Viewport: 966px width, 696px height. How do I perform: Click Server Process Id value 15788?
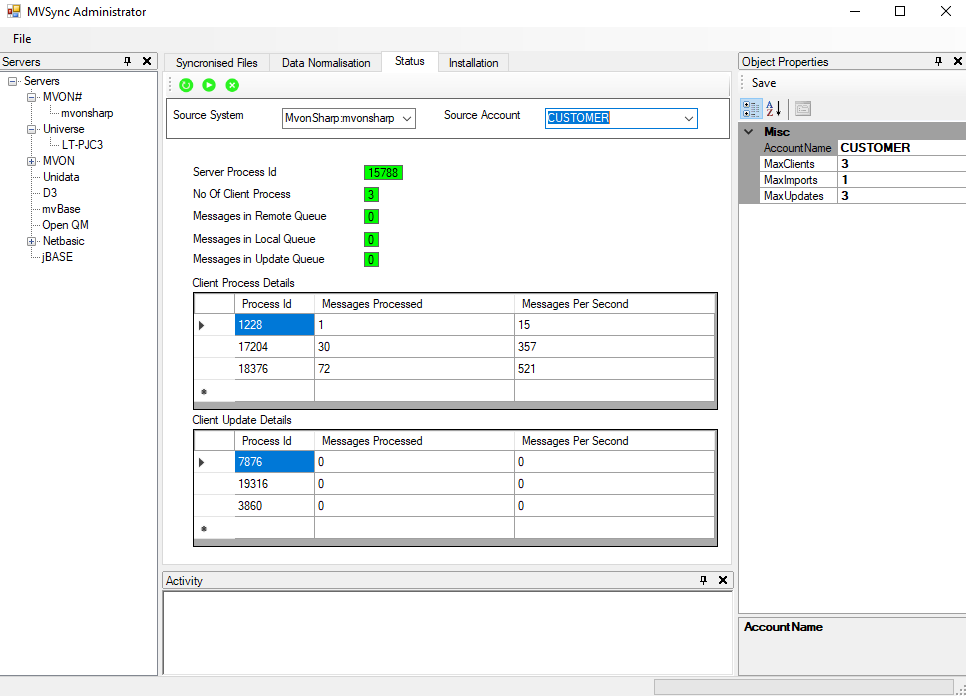point(383,172)
